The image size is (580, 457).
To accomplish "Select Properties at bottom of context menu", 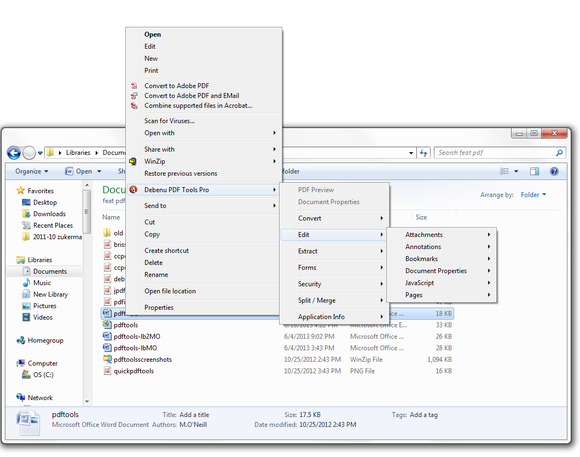I will pos(159,308).
